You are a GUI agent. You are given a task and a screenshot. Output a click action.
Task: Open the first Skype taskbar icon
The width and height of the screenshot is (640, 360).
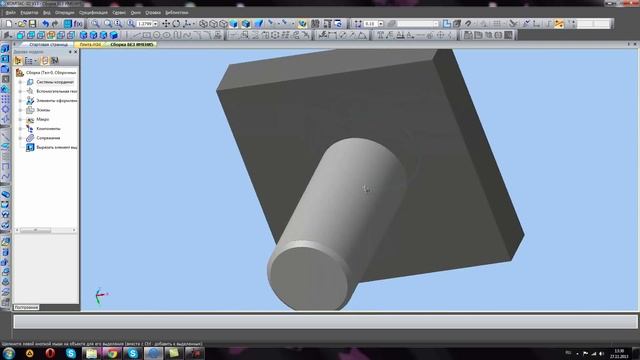click(71, 353)
